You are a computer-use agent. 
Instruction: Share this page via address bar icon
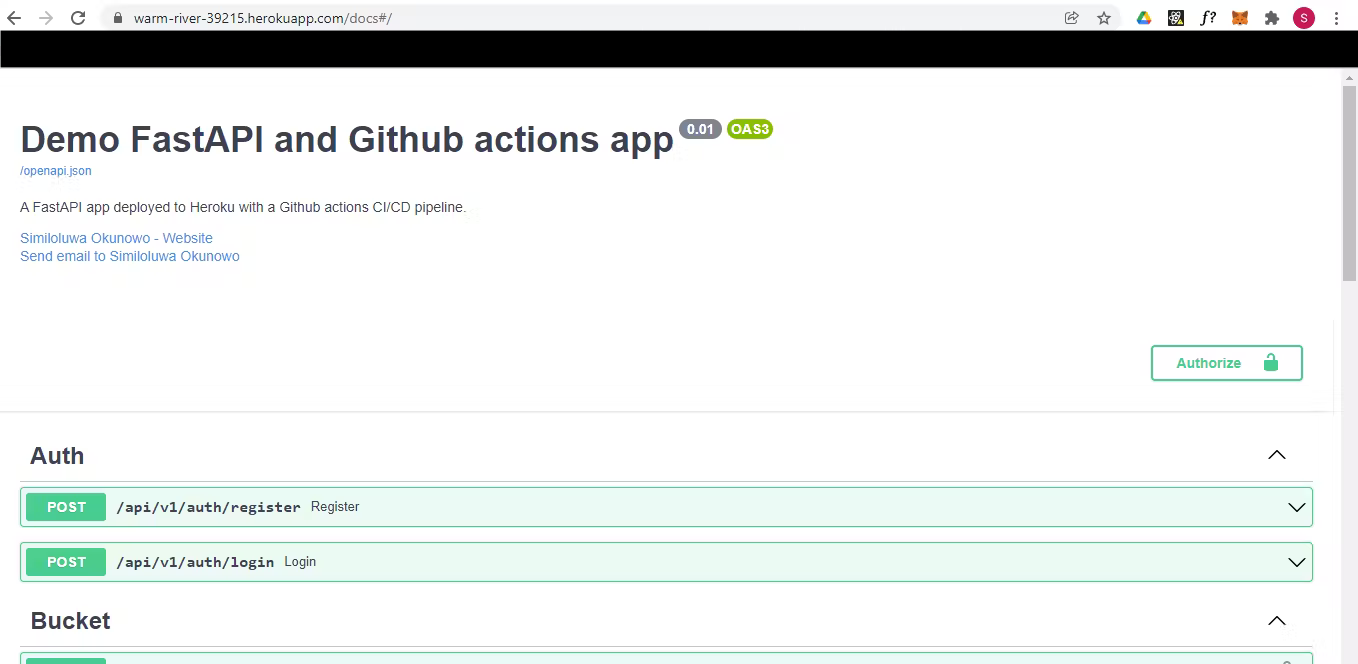pos(1072,18)
